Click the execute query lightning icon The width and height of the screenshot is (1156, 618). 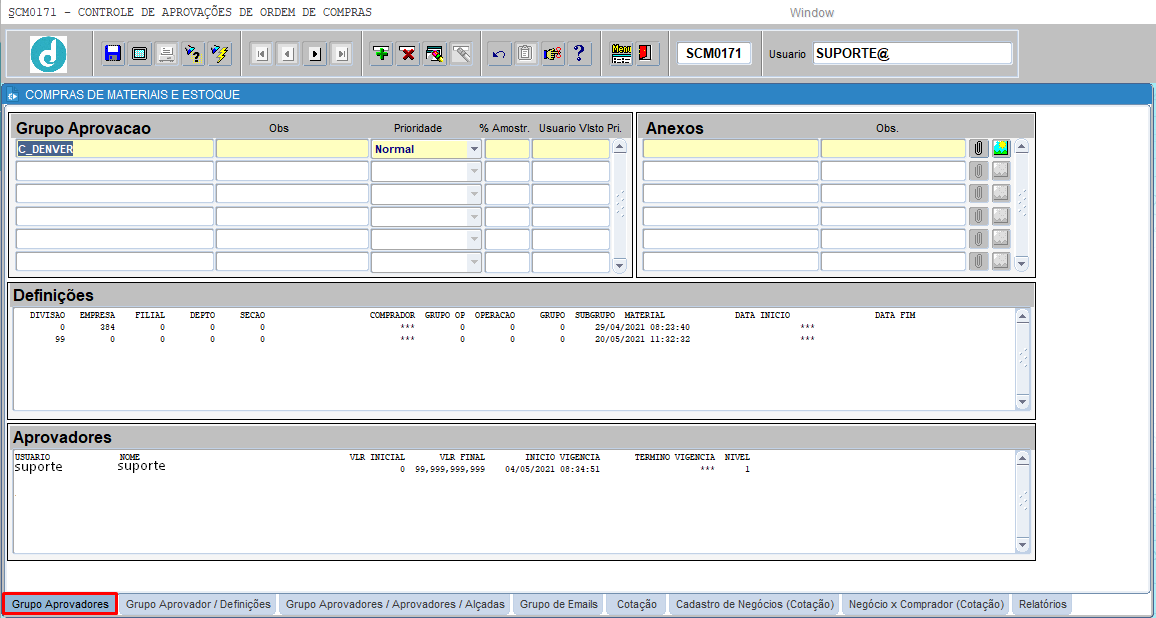pyautogui.click(x=220, y=54)
